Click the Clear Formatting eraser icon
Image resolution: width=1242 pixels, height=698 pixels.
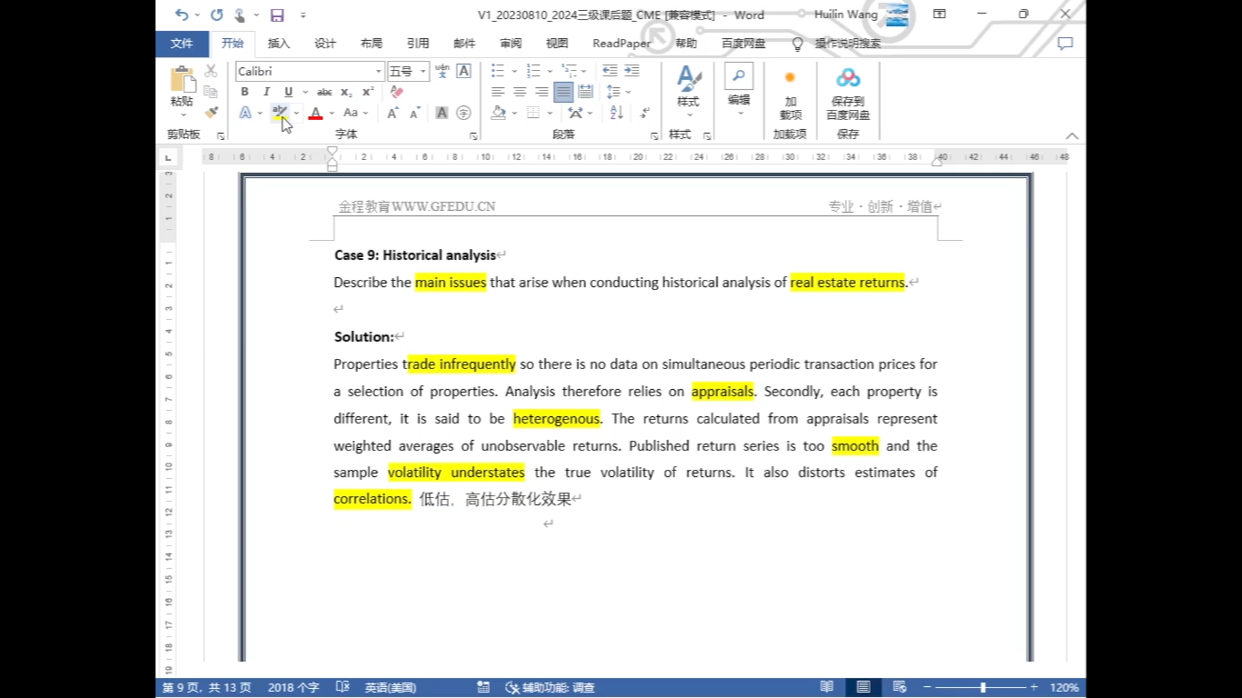click(397, 92)
